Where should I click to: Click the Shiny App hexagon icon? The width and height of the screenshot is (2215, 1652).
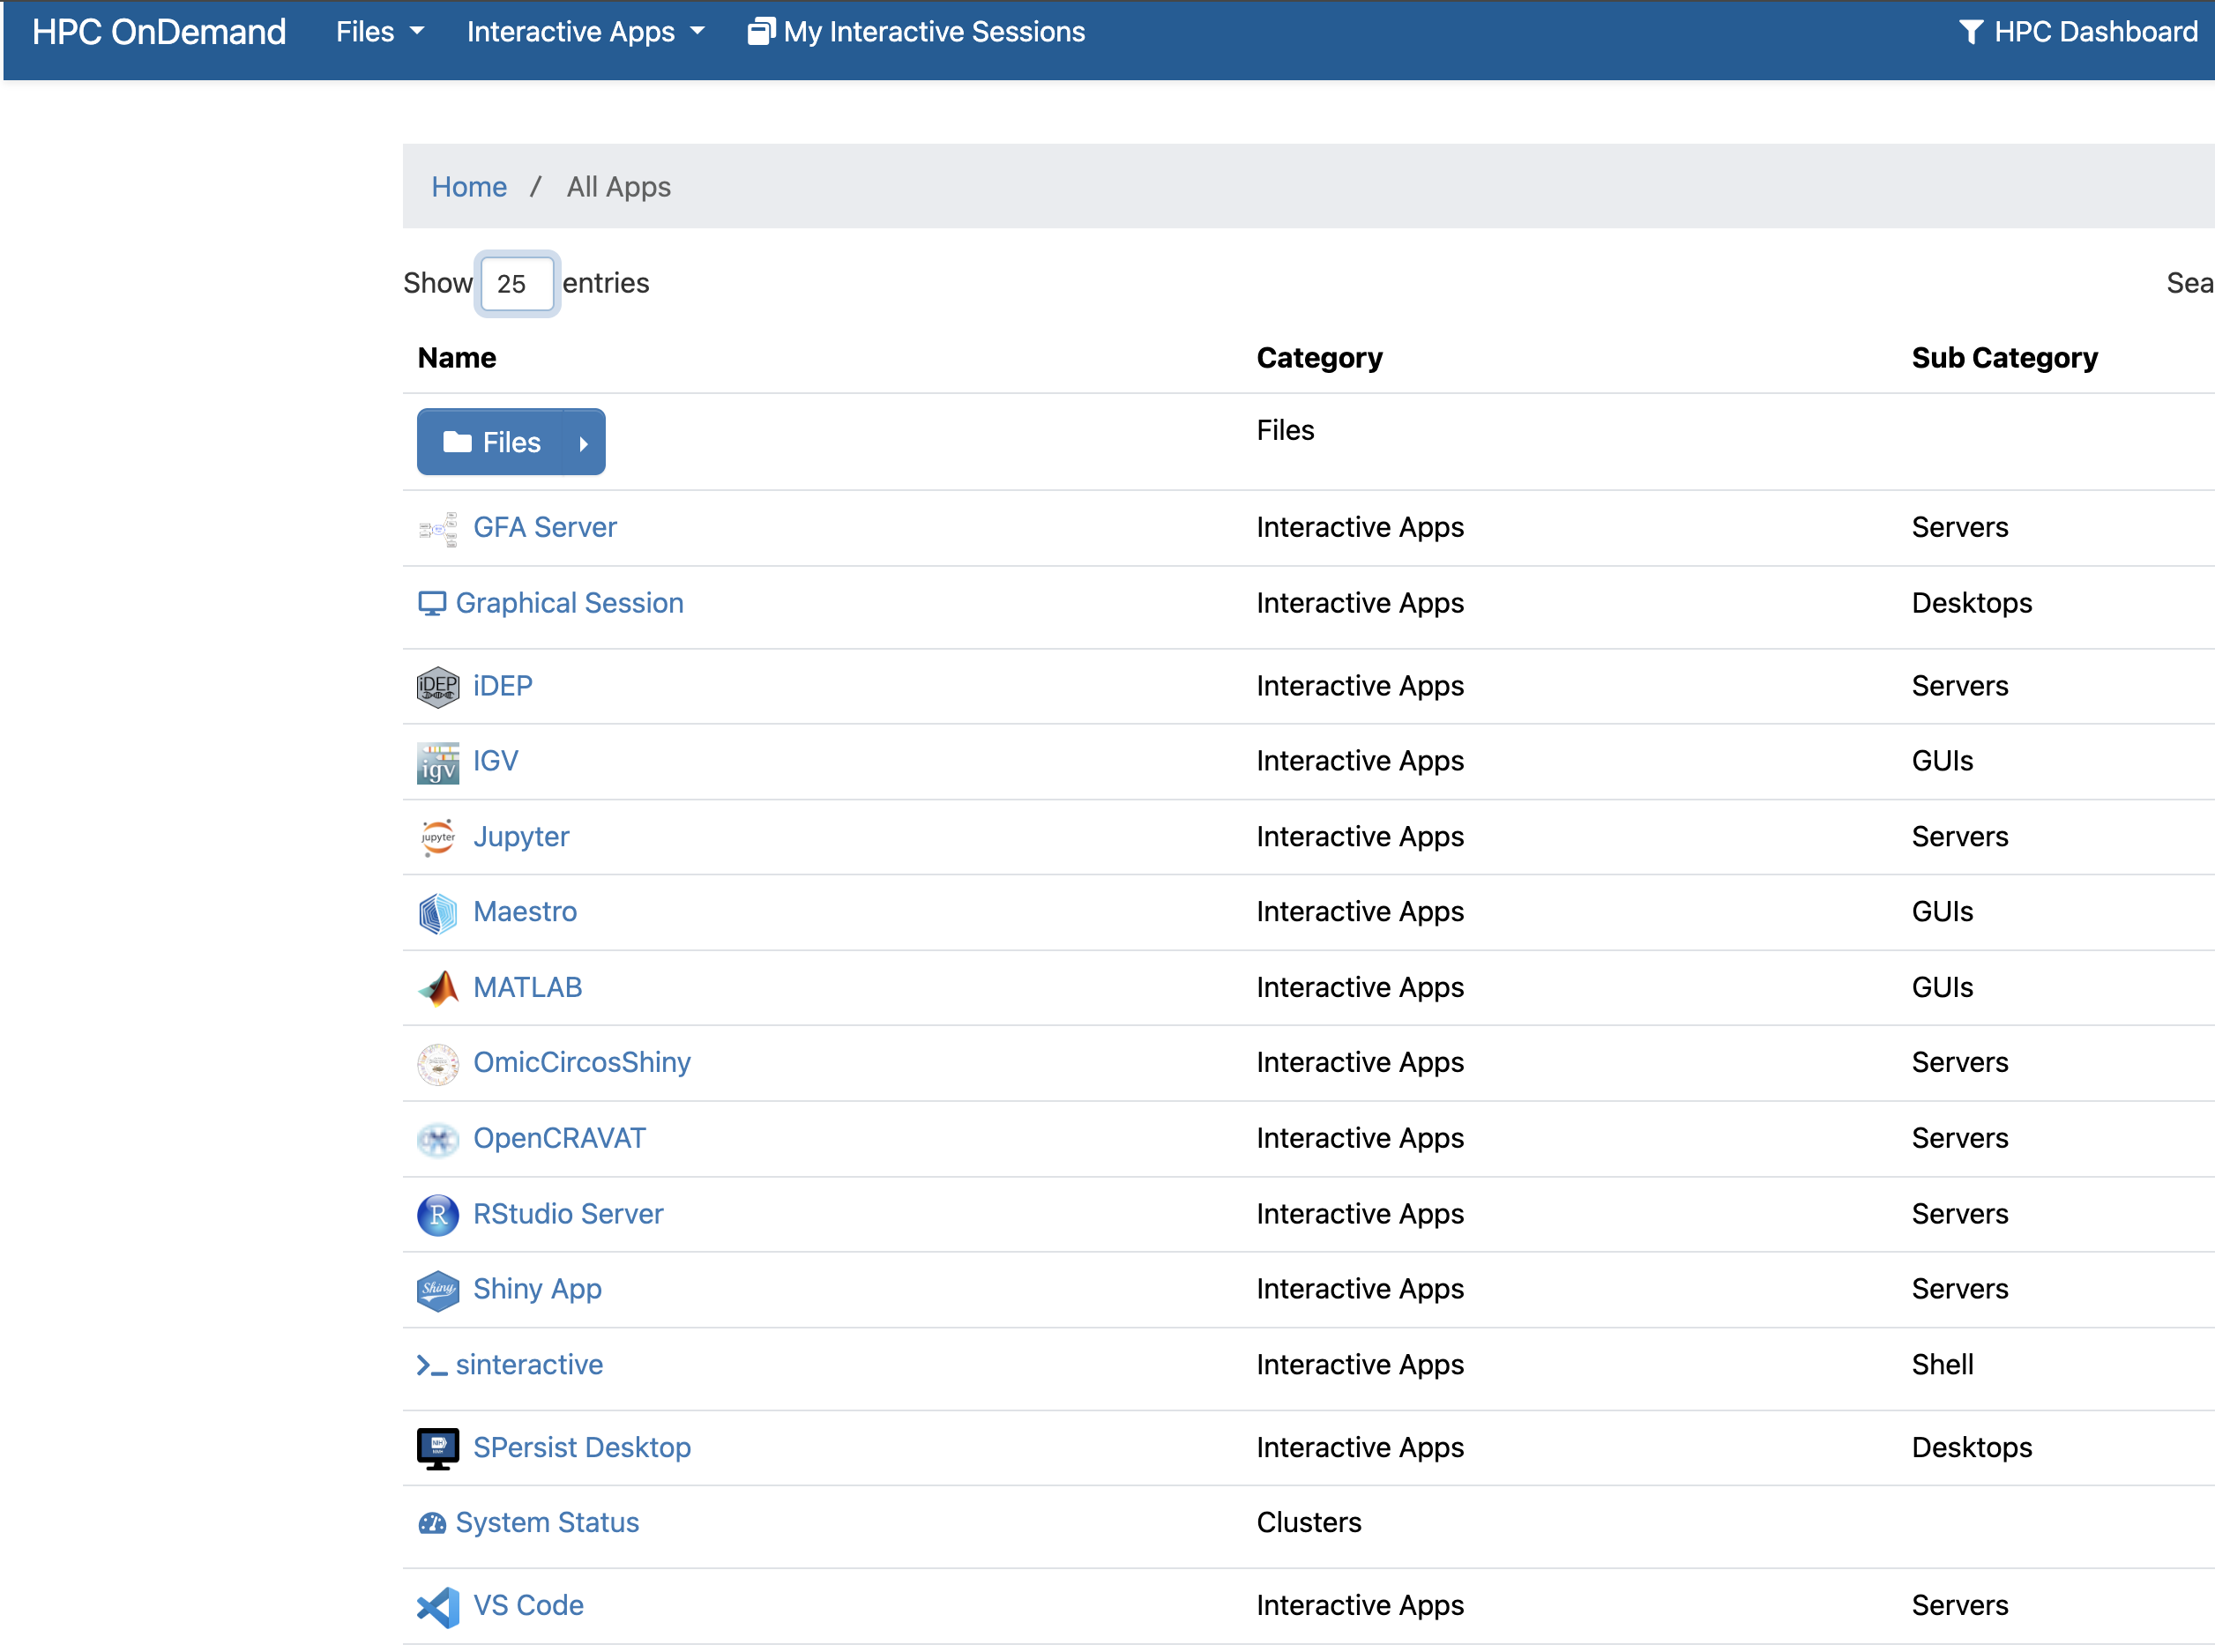coord(437,1290)
